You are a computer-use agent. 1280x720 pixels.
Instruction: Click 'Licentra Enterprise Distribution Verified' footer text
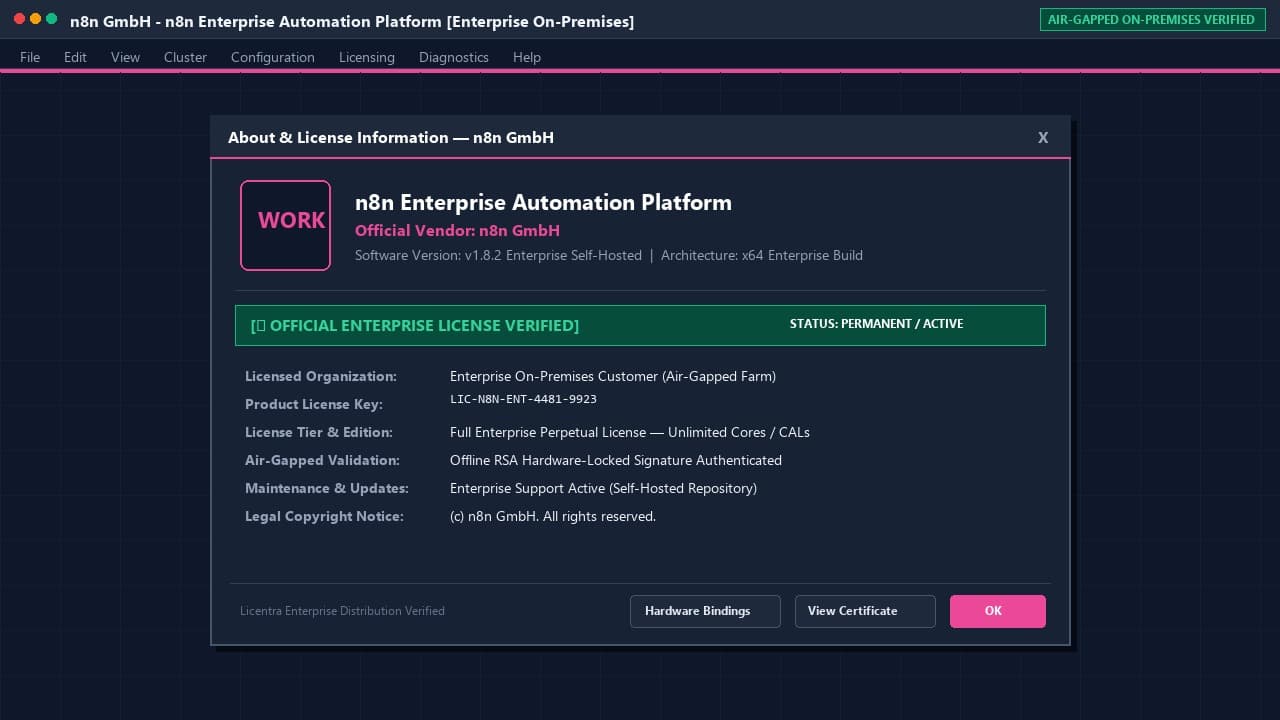342,611
